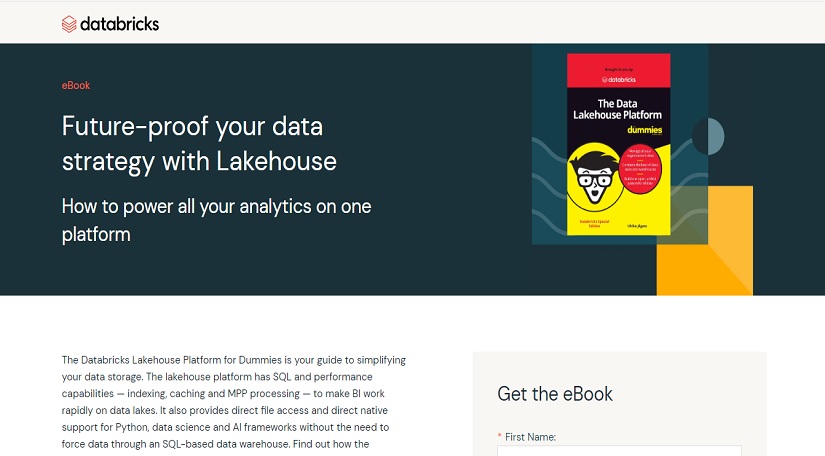This screenshot has width=825, height=456.
Task: Click the red circle badge on cover
Action: click(x=640, y=168)
